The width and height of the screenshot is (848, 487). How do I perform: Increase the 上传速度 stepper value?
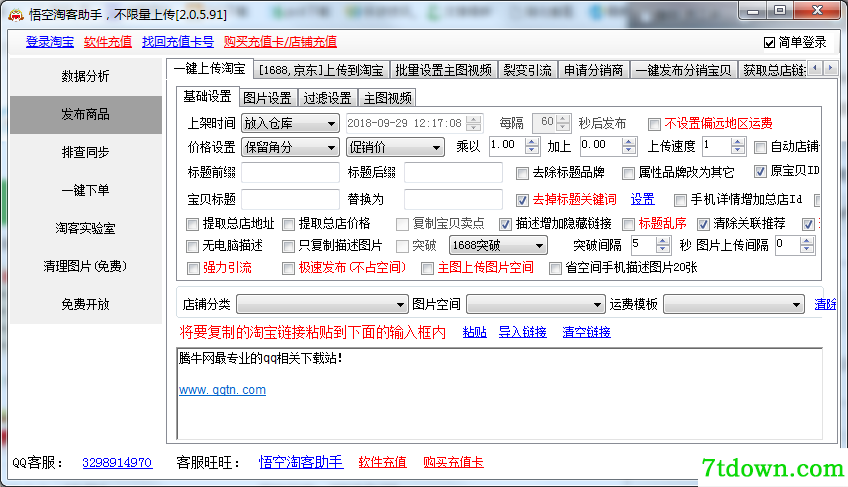coord(738,142)
